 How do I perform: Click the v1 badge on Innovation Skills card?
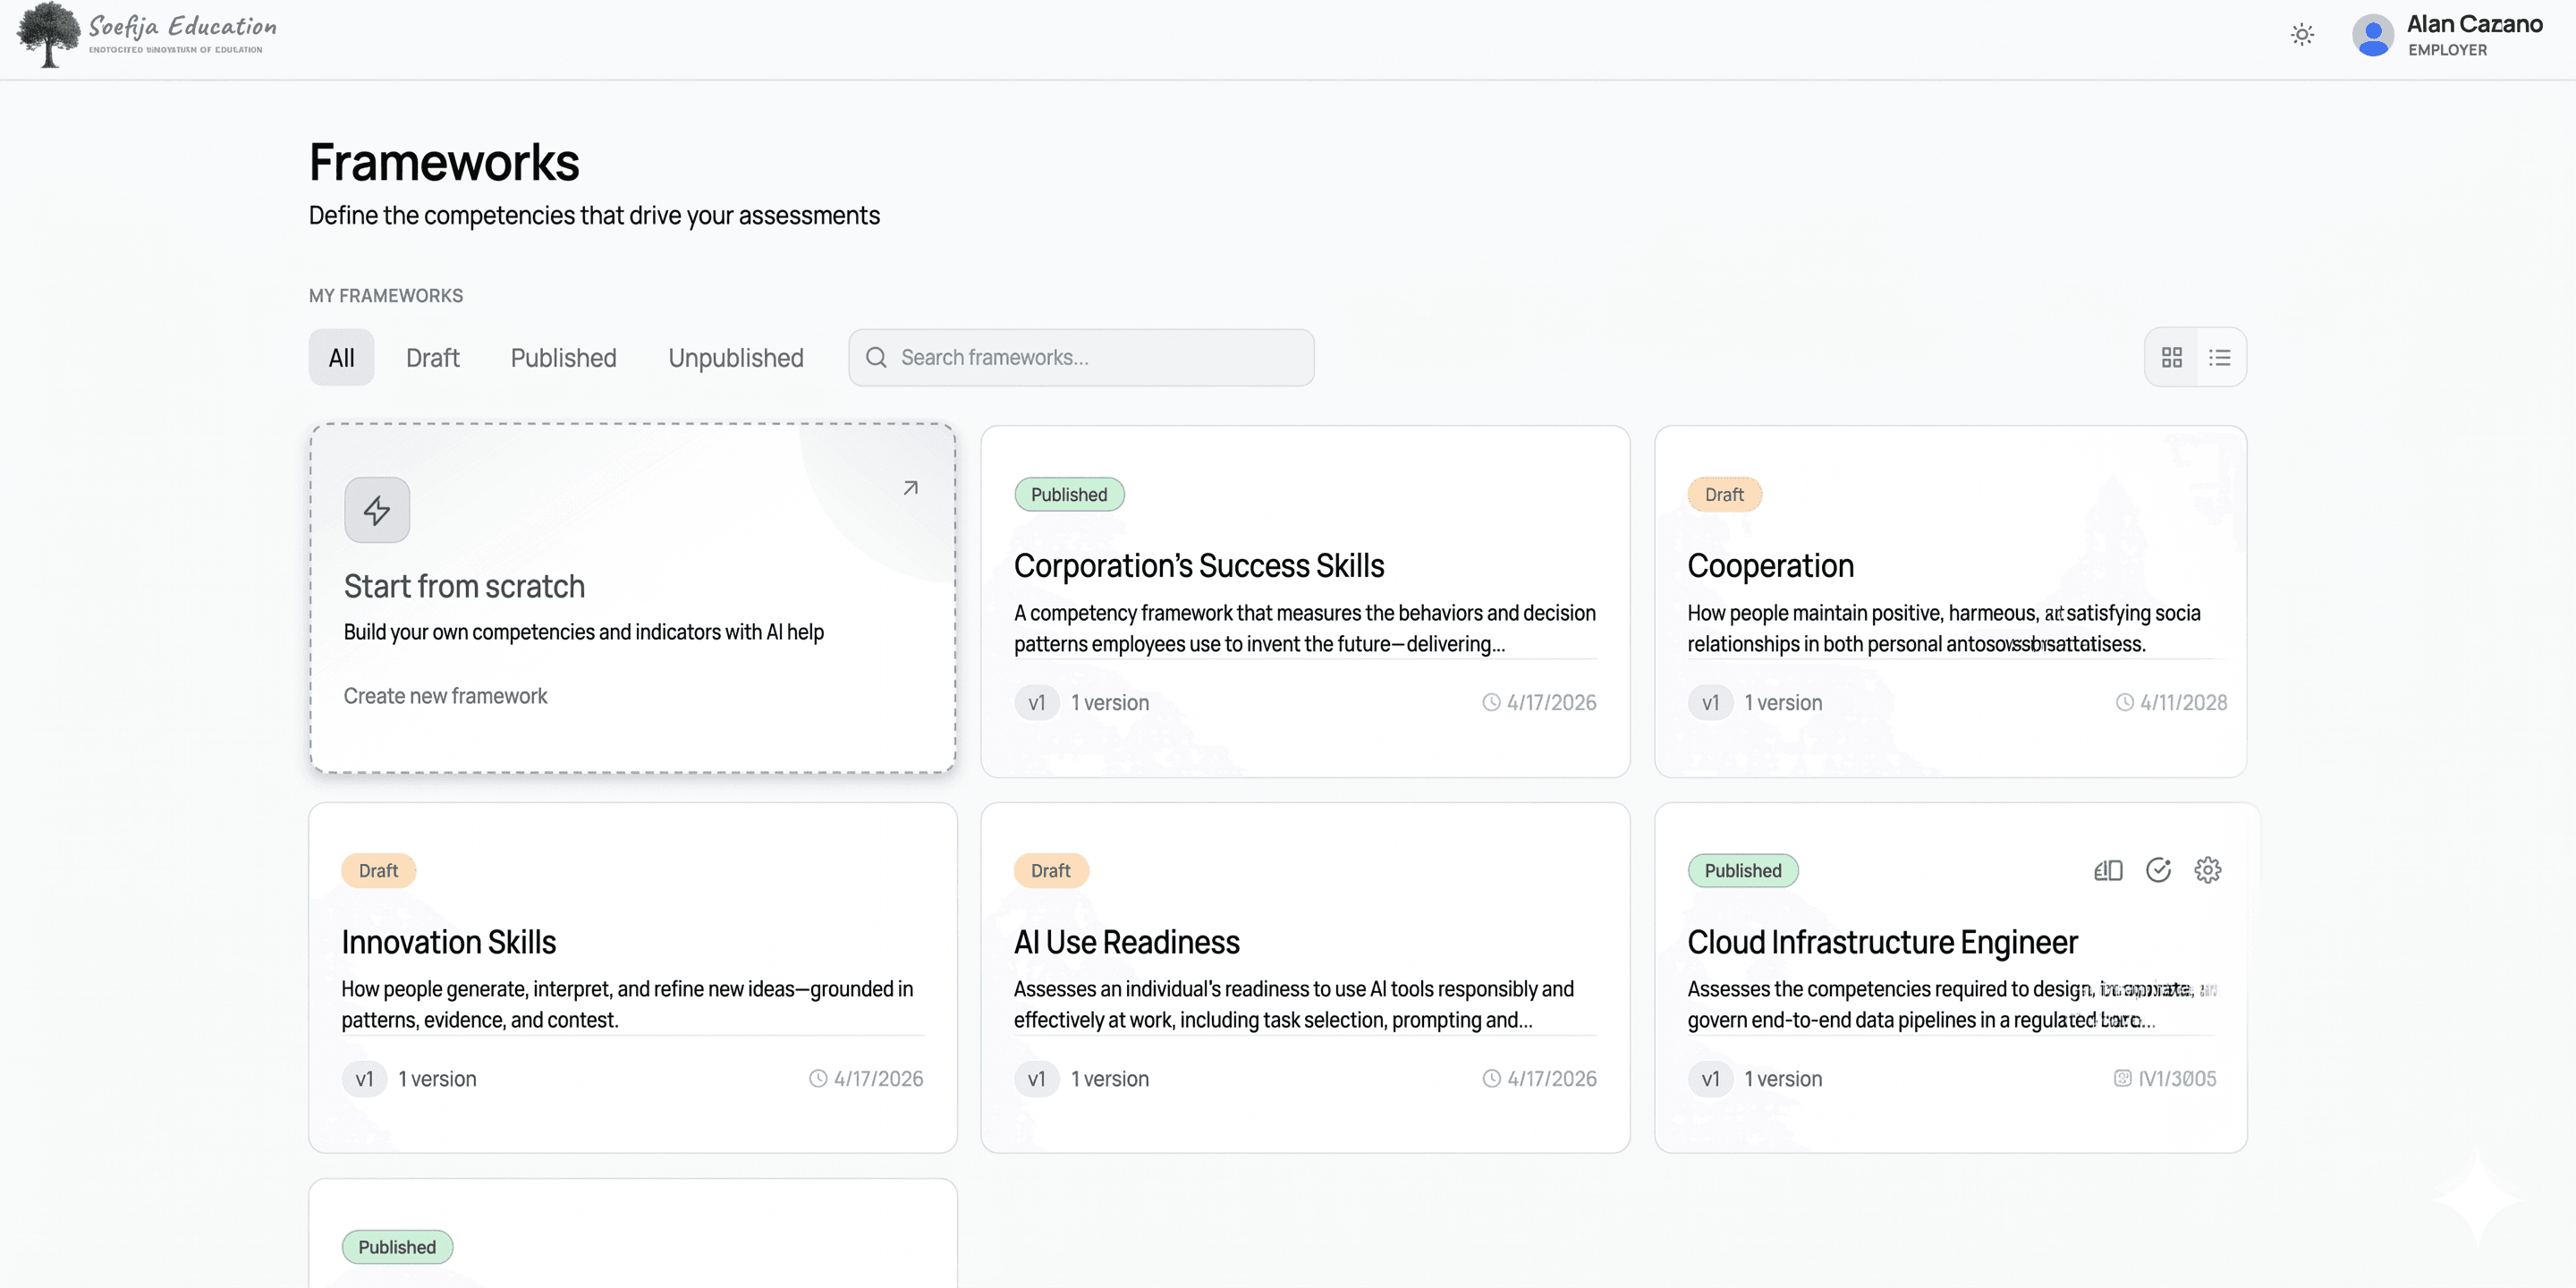tap(364, 1079)
